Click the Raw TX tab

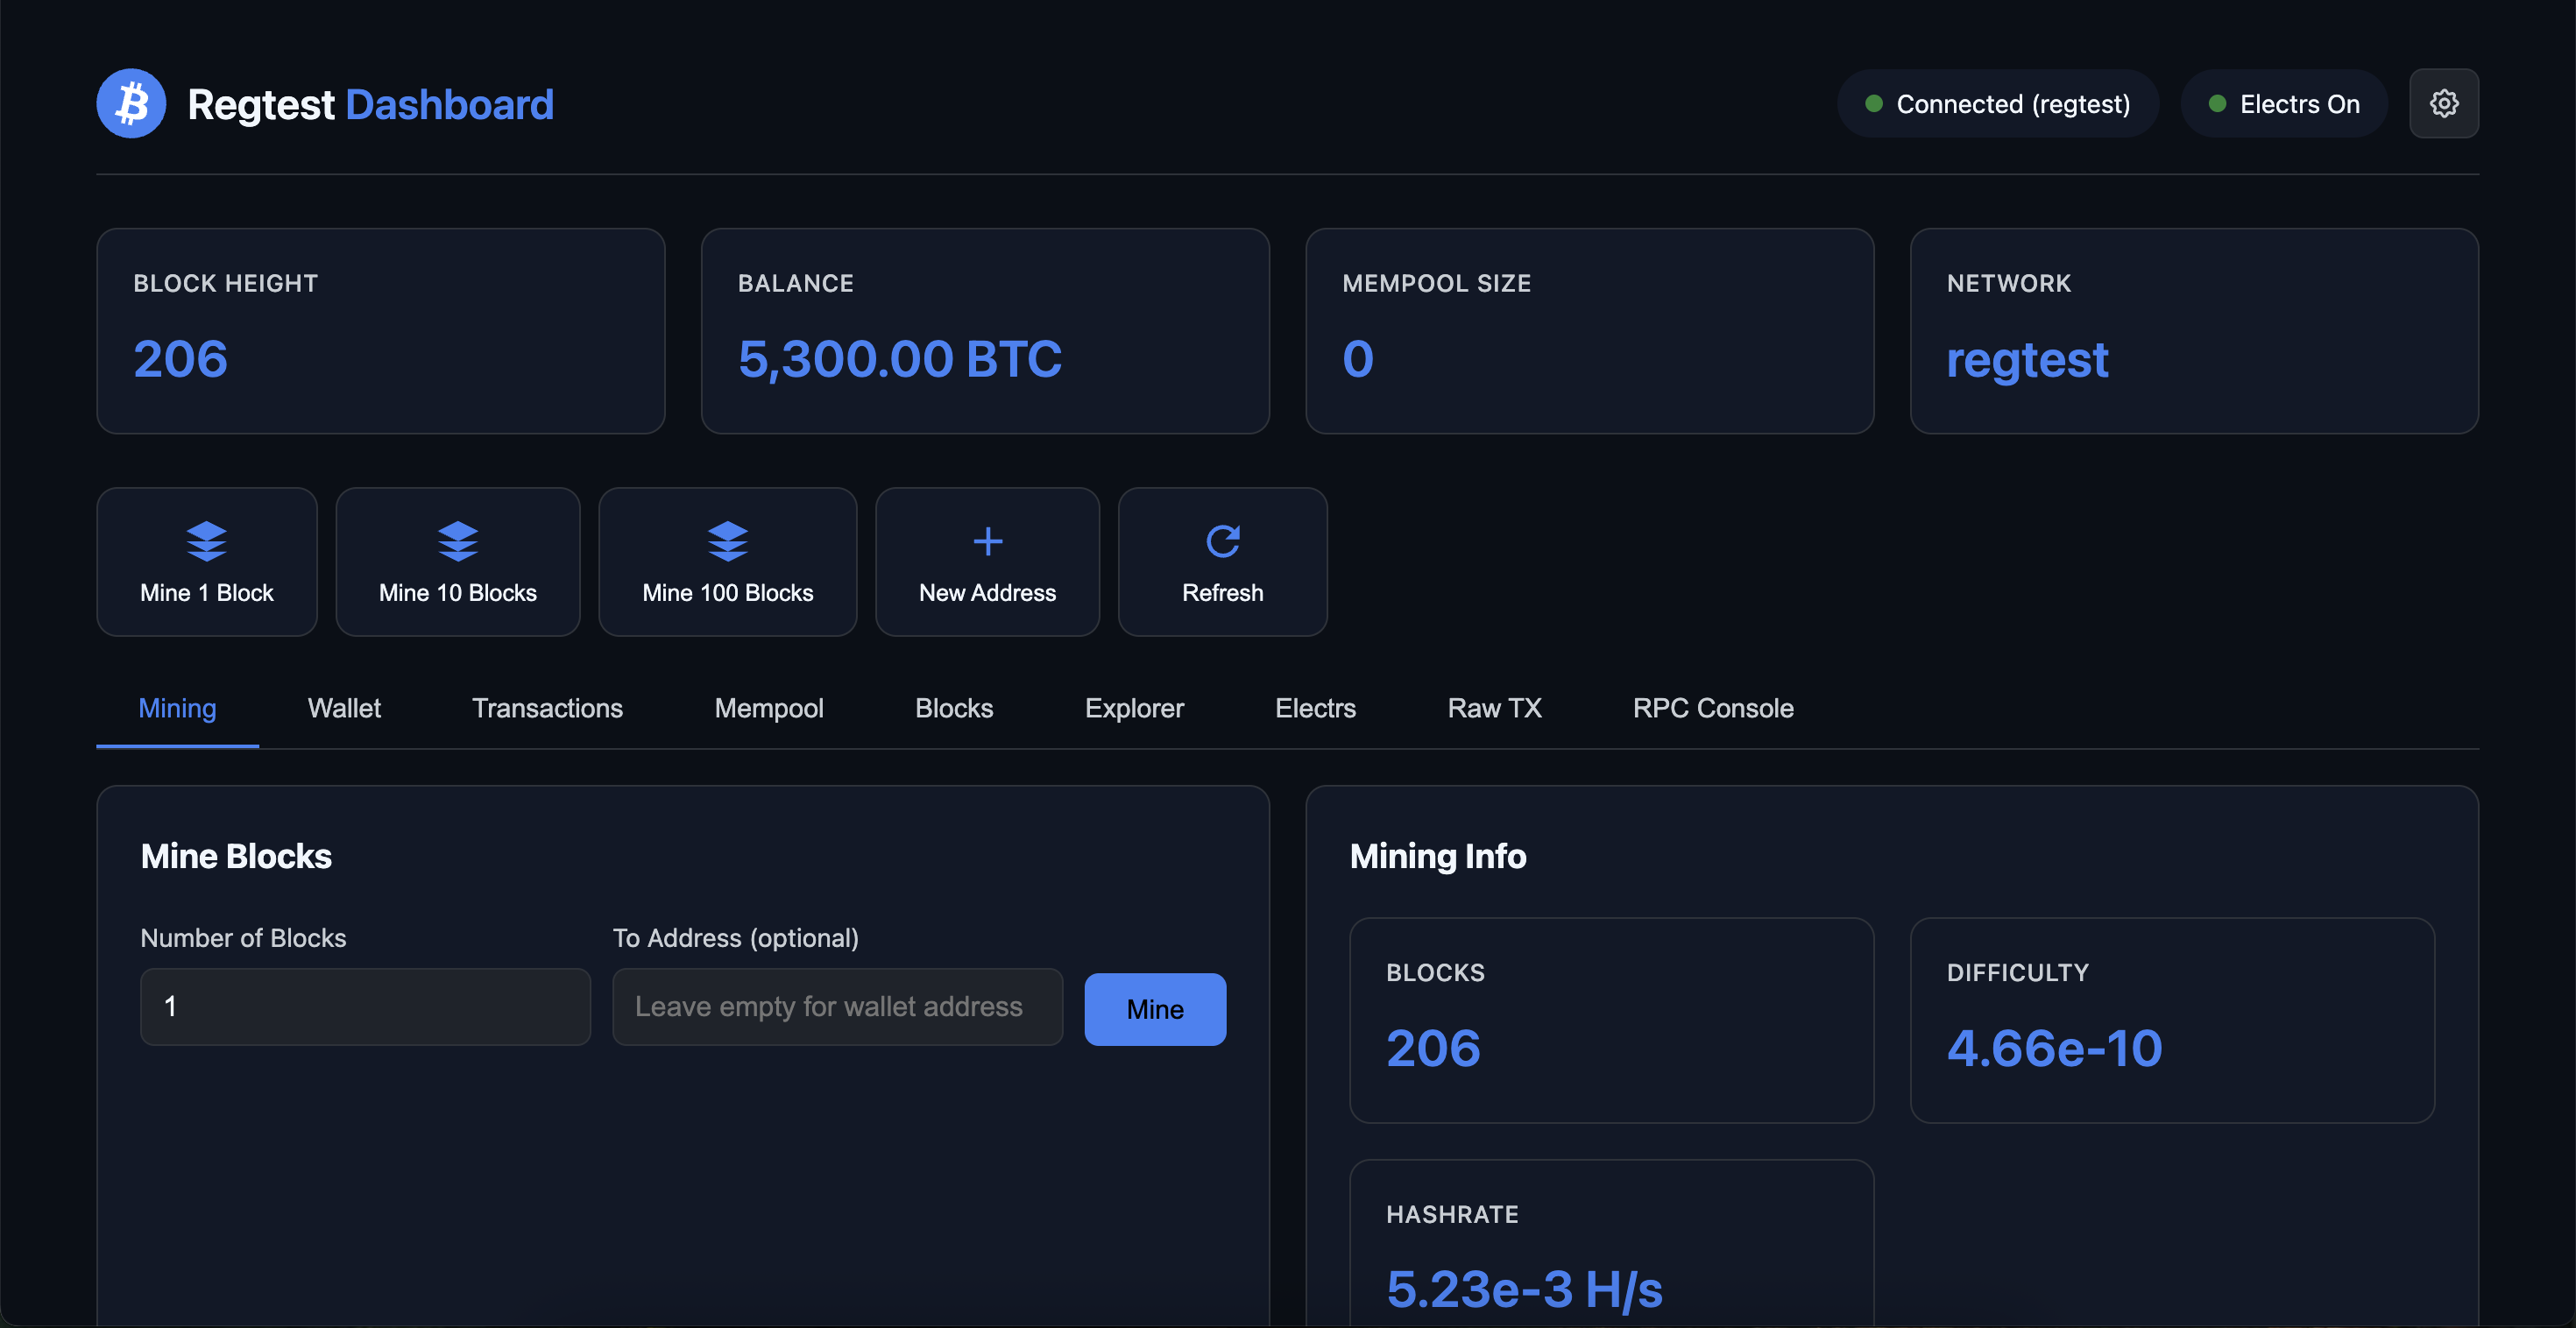[x=1493, y=708]
